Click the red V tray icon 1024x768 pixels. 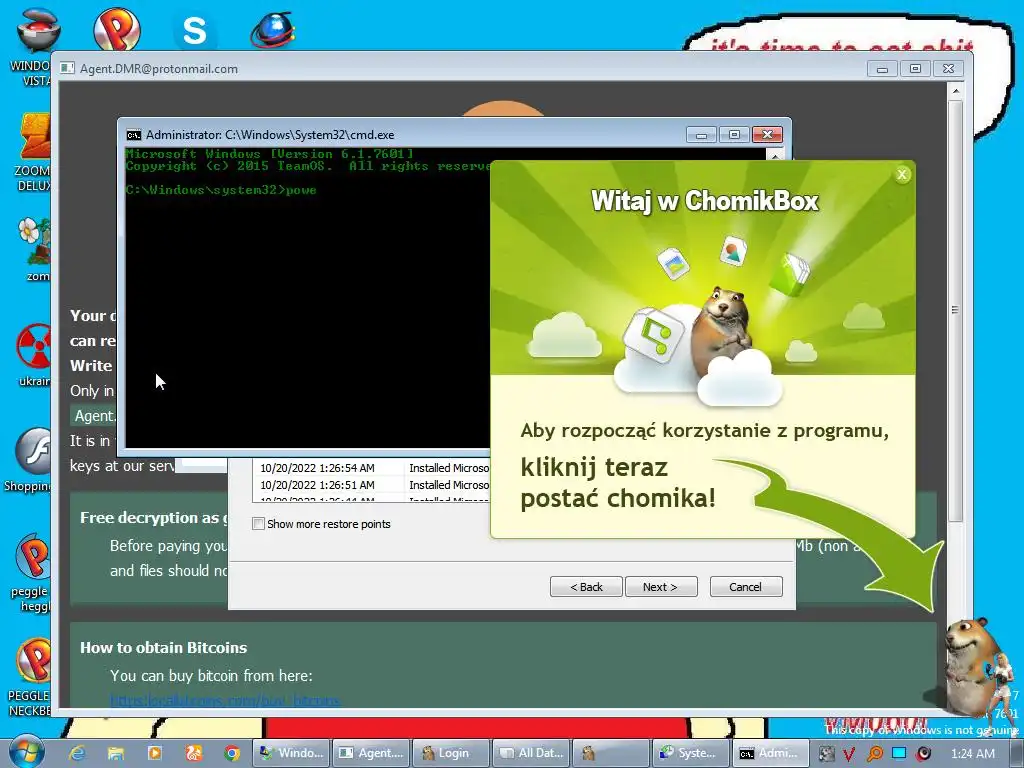coord(849,754)
